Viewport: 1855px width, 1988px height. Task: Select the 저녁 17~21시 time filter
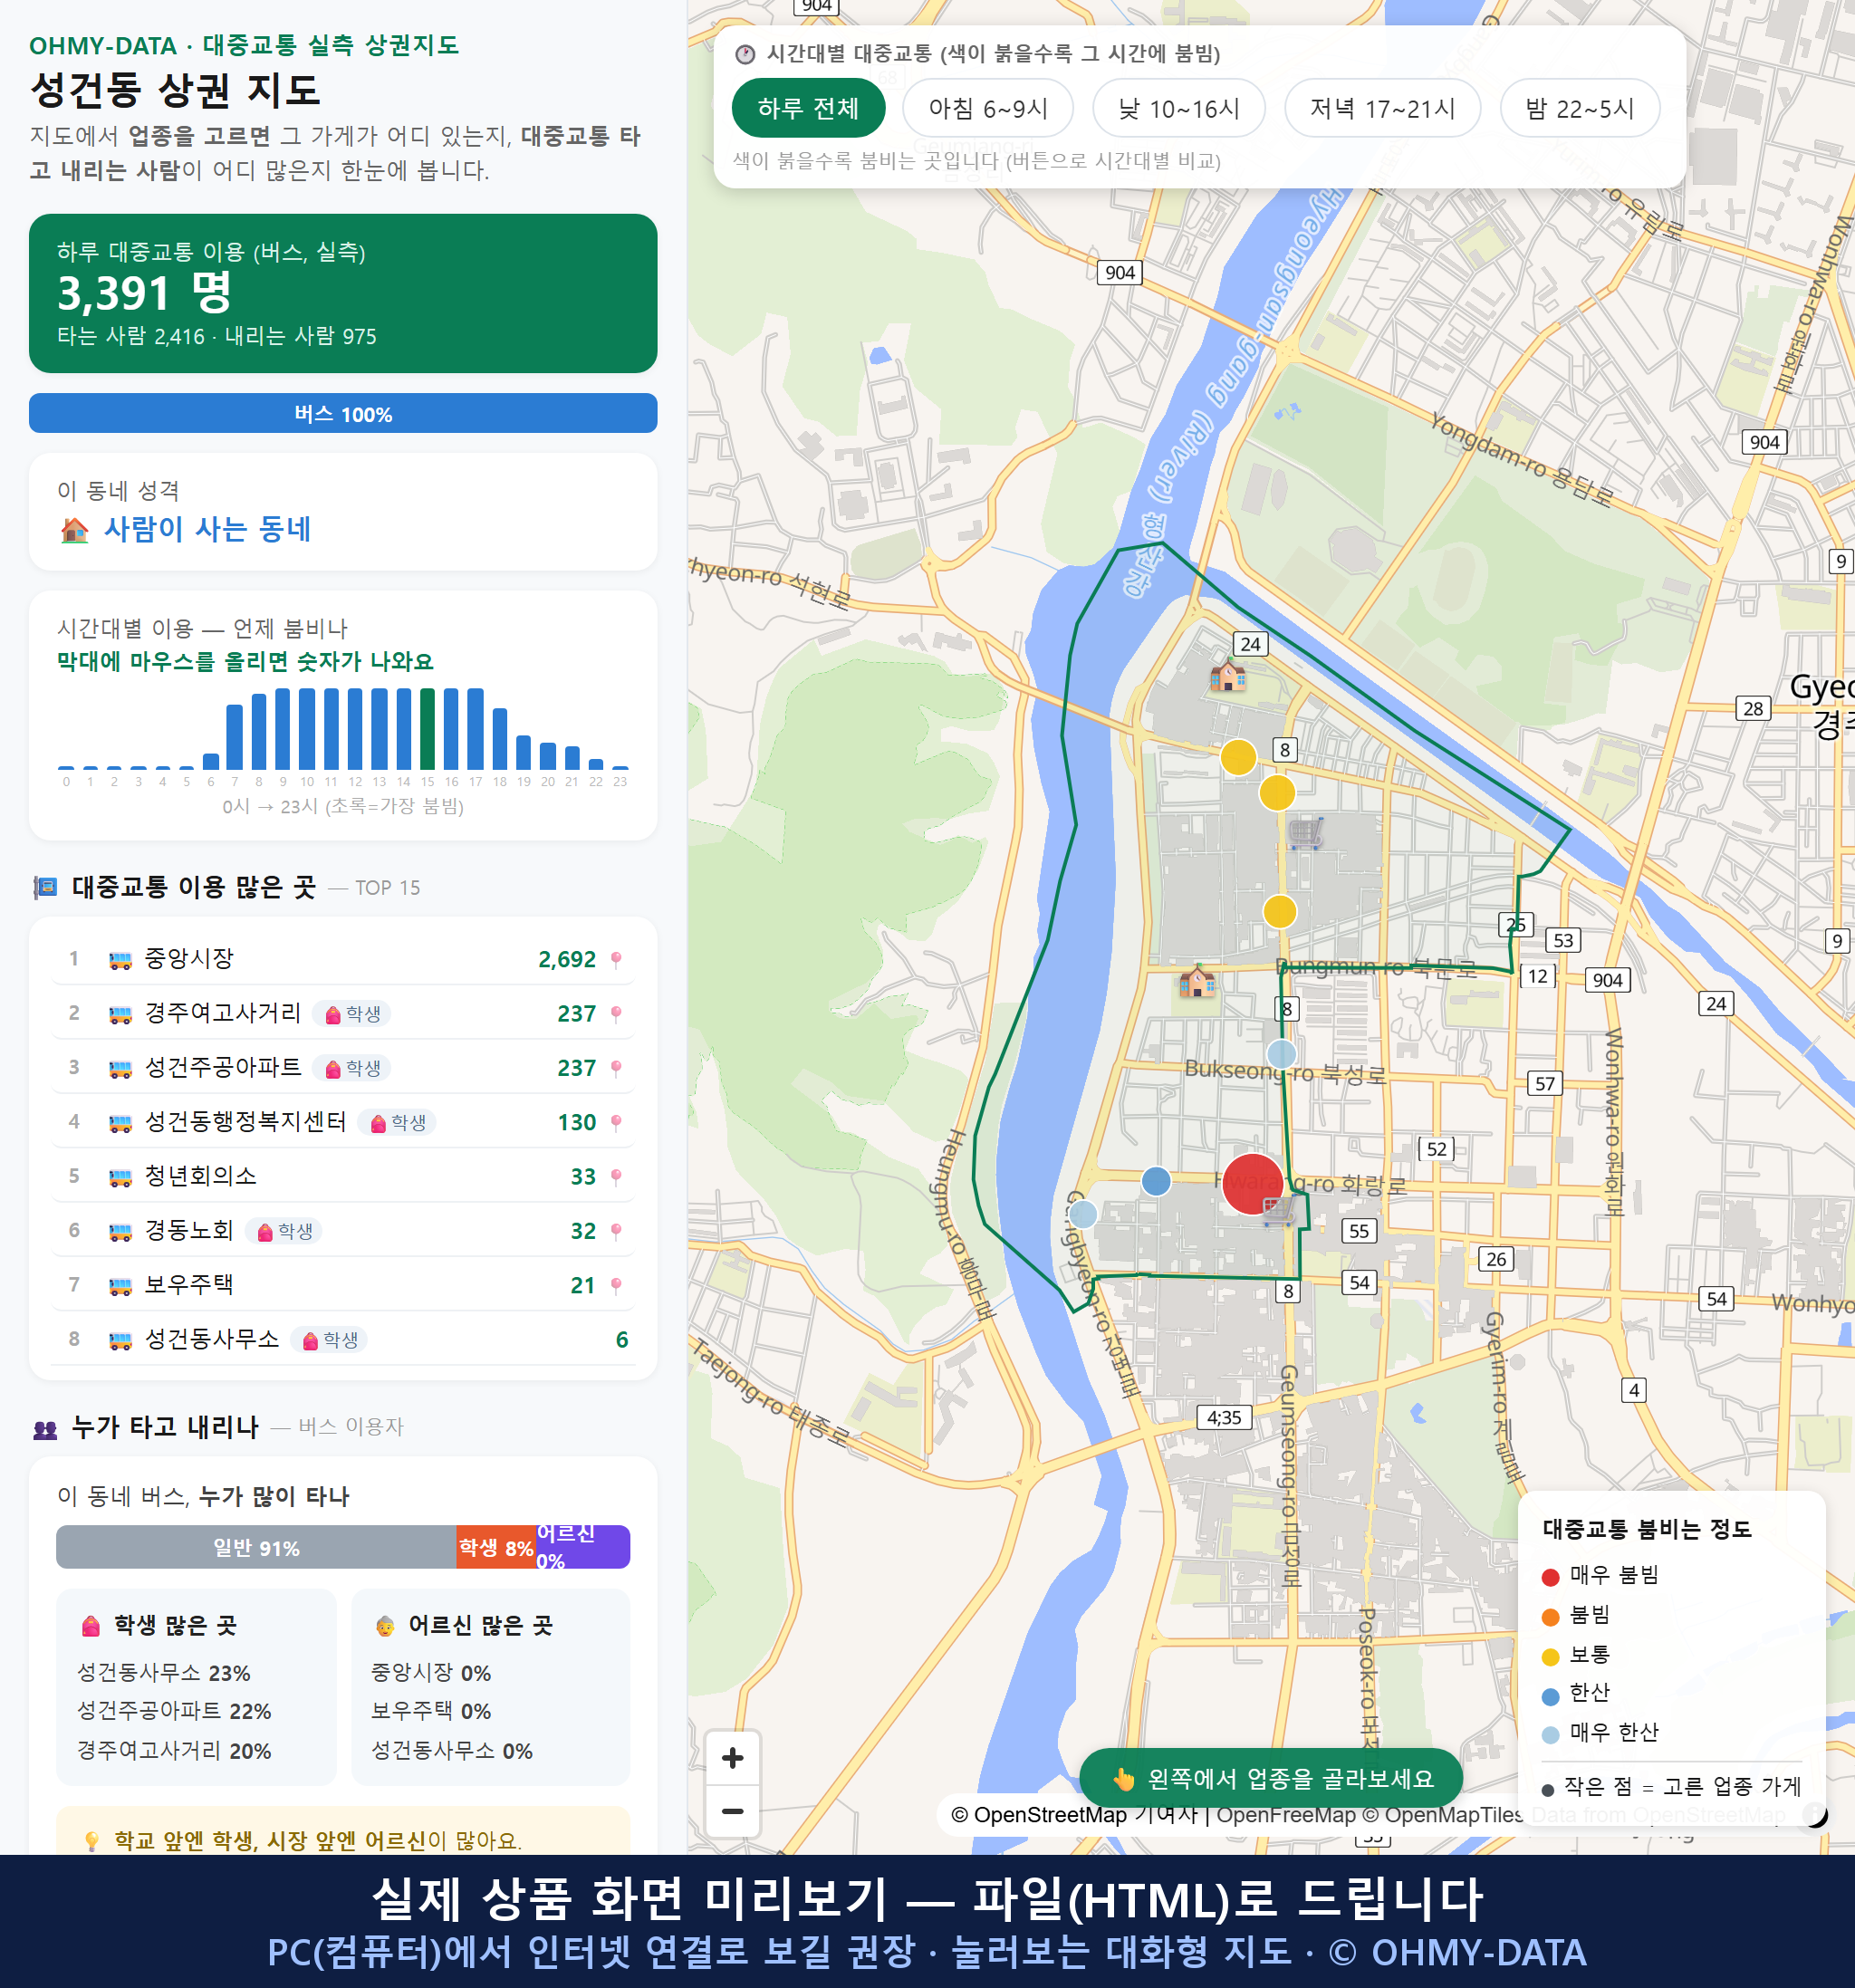[x=1381, y=108]
